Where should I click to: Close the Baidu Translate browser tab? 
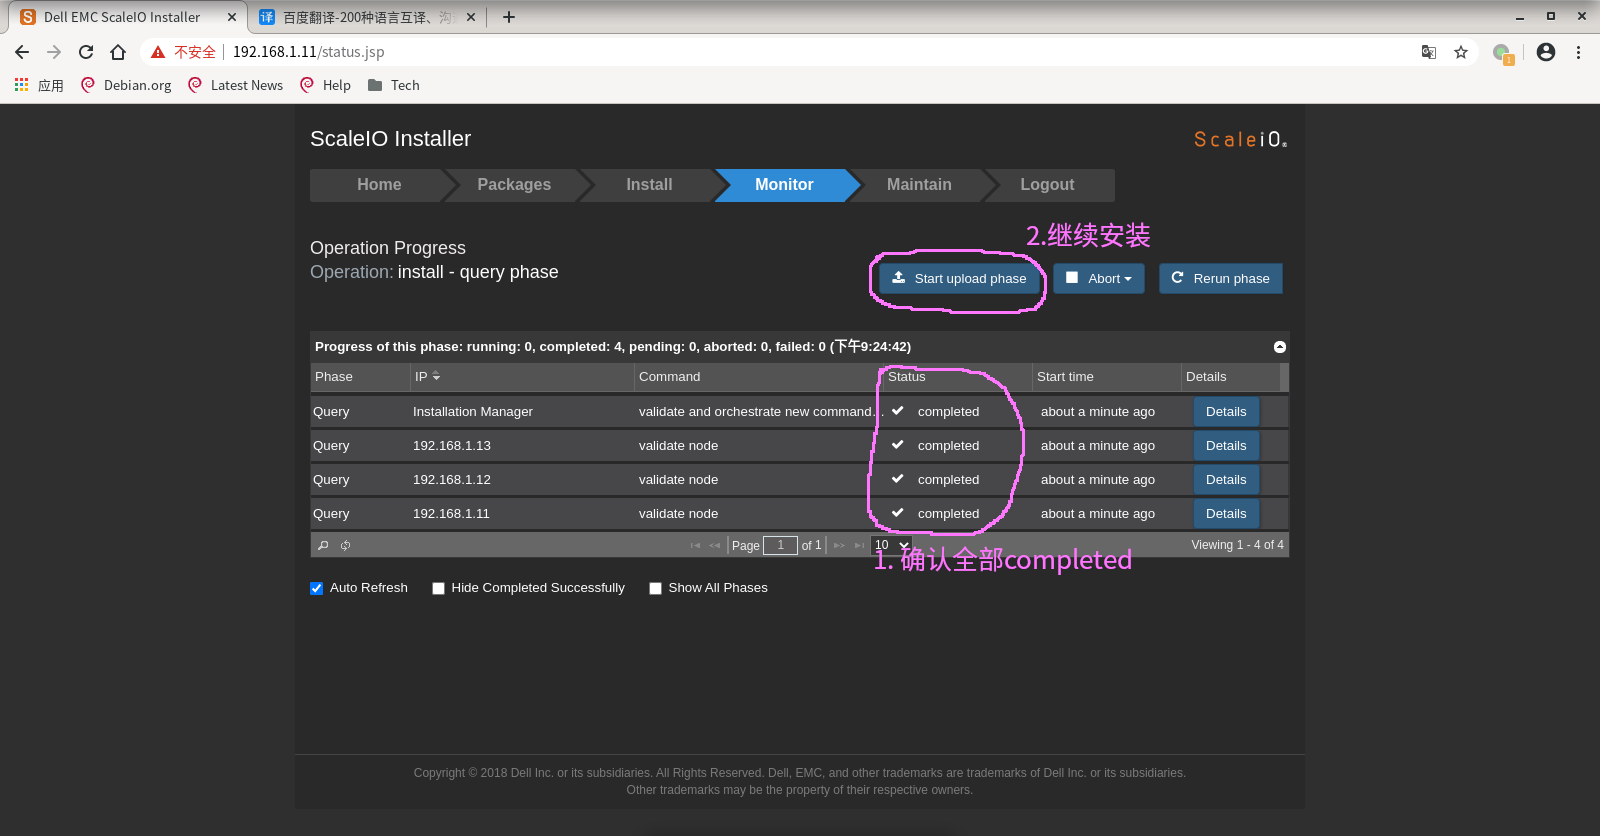(471, 17)
